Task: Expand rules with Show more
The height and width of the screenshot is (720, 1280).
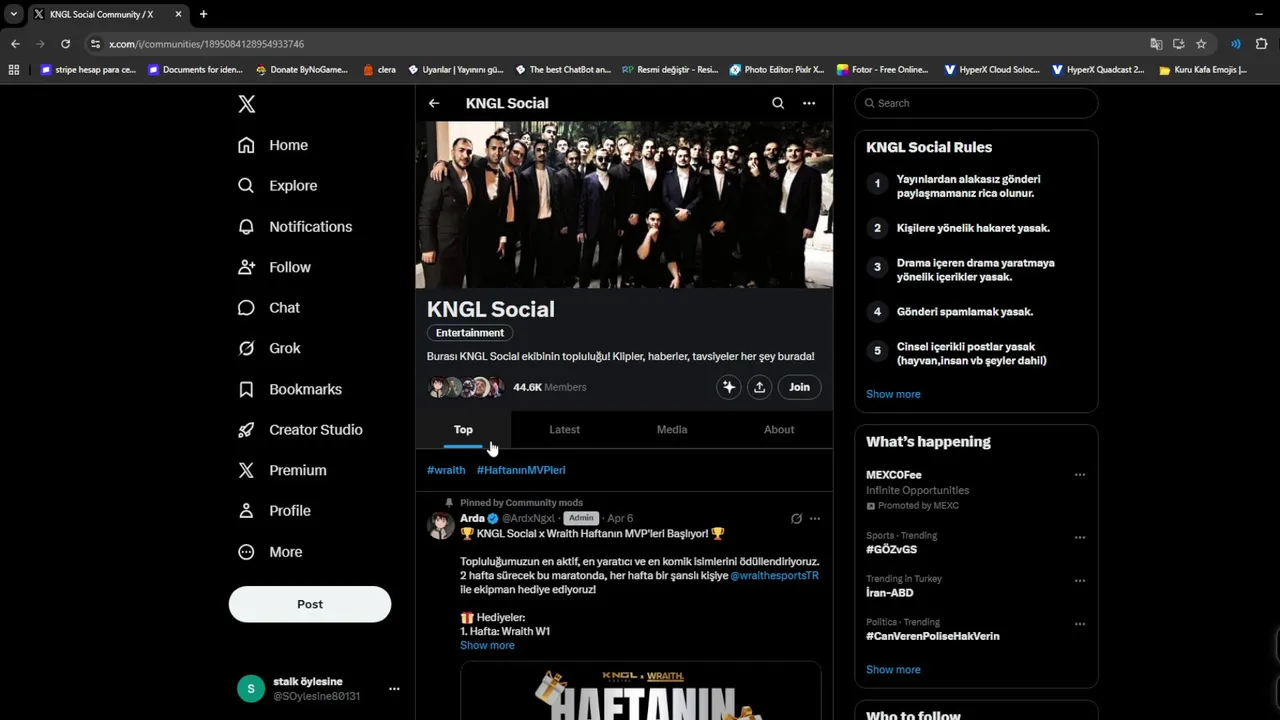Action: tap(893, 394)
